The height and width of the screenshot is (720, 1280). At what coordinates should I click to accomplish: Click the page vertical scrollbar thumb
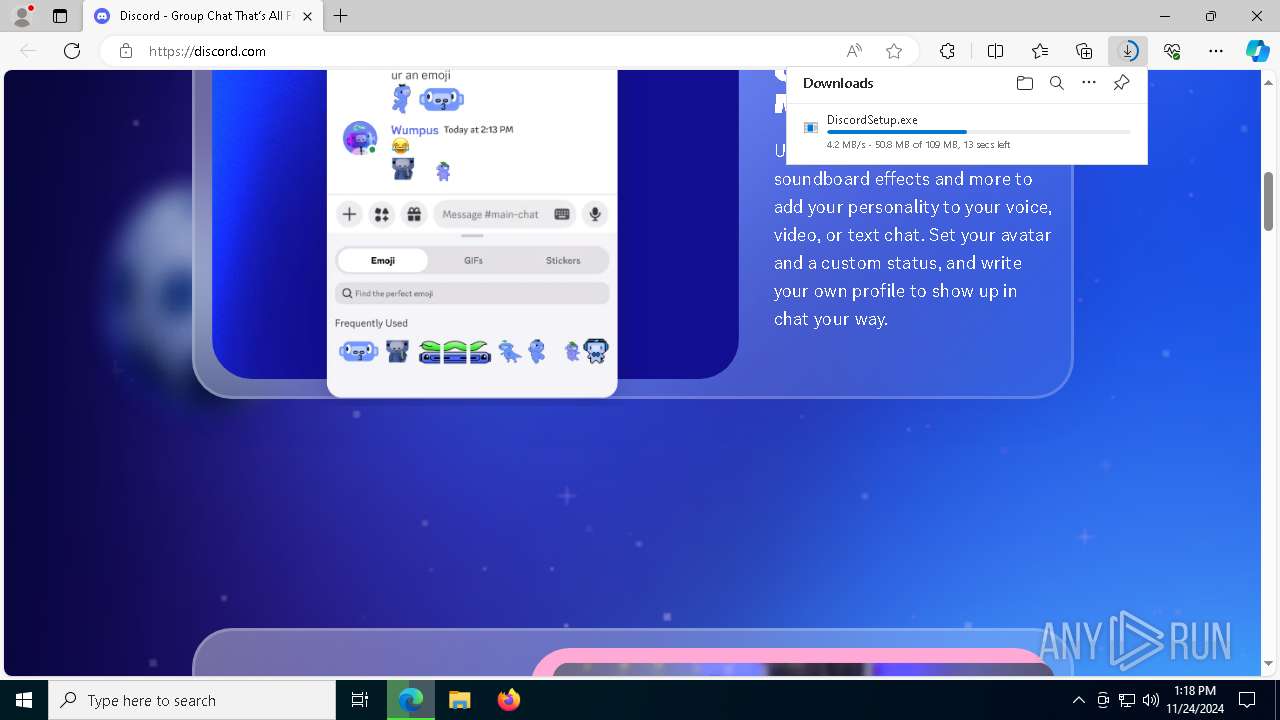pyautogui.click(x=1269, y=201)
